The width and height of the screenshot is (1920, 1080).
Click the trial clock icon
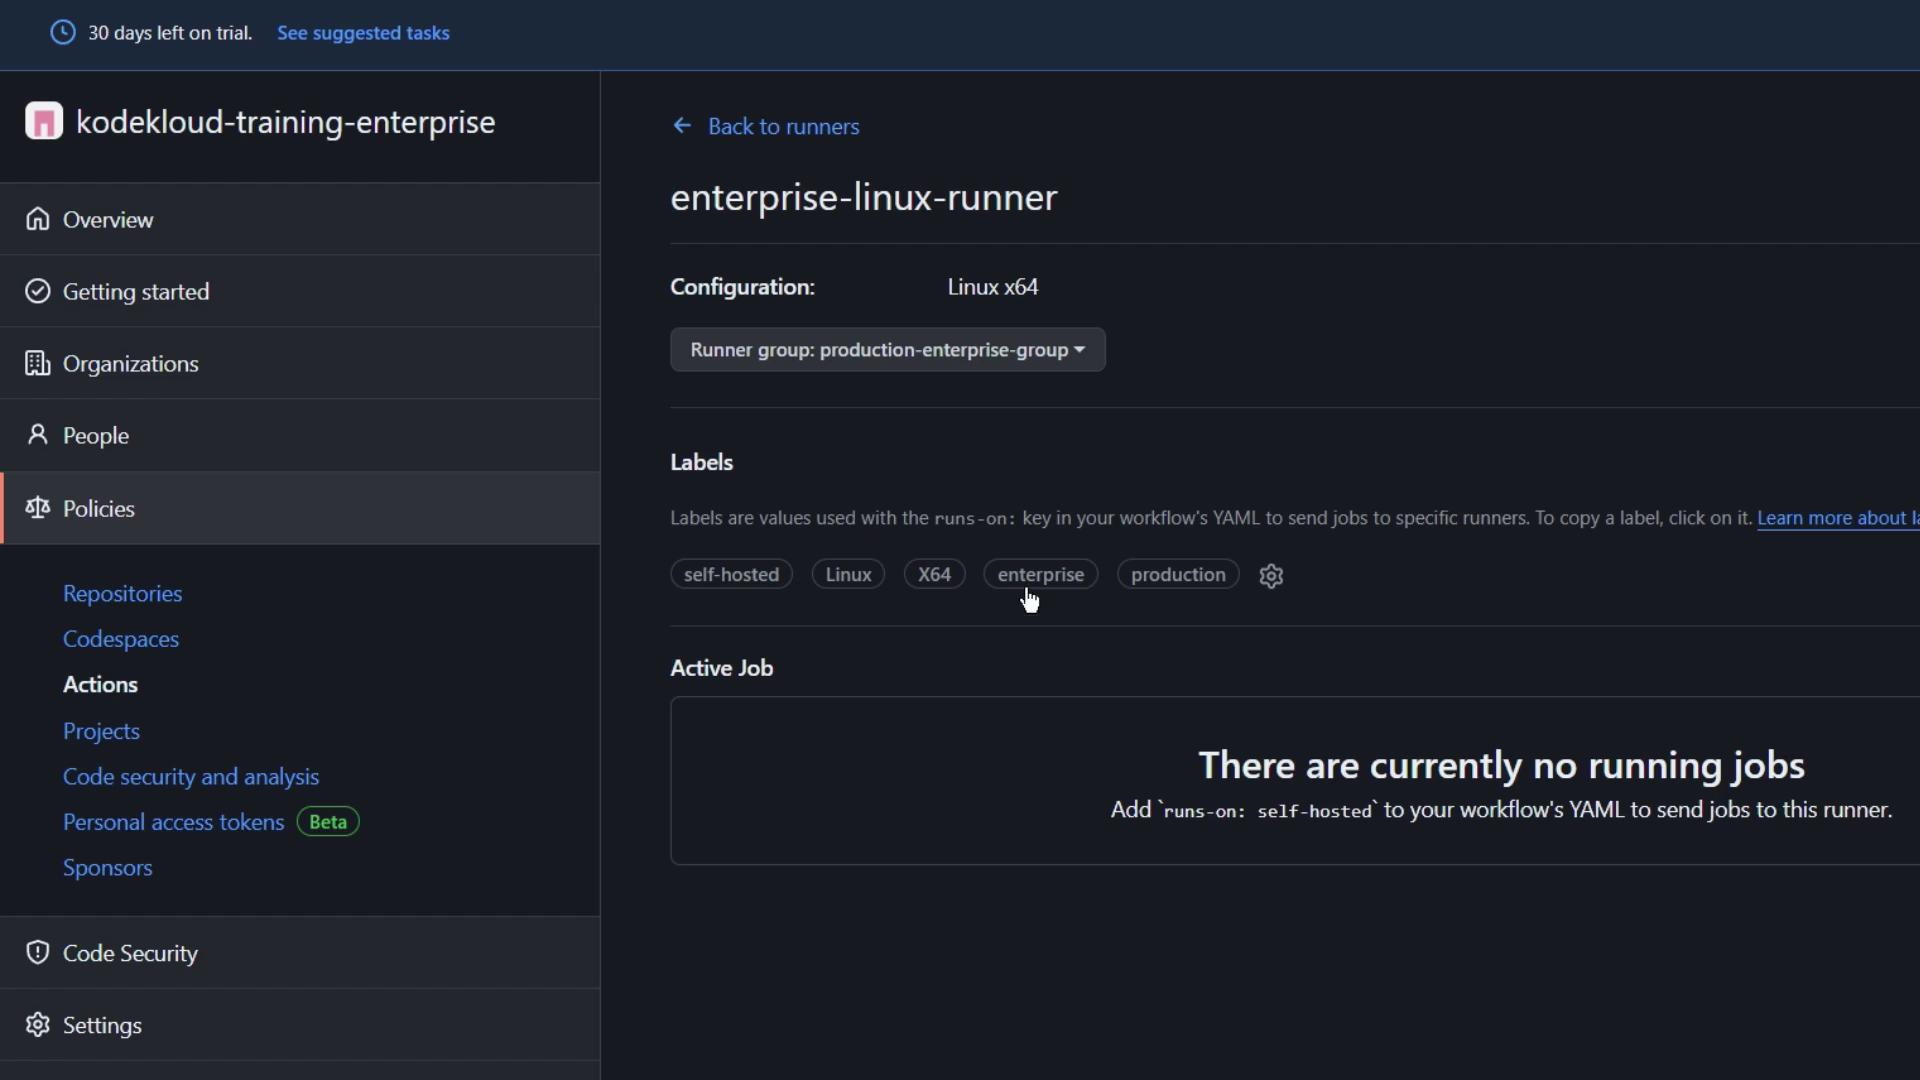pos(63,33)
